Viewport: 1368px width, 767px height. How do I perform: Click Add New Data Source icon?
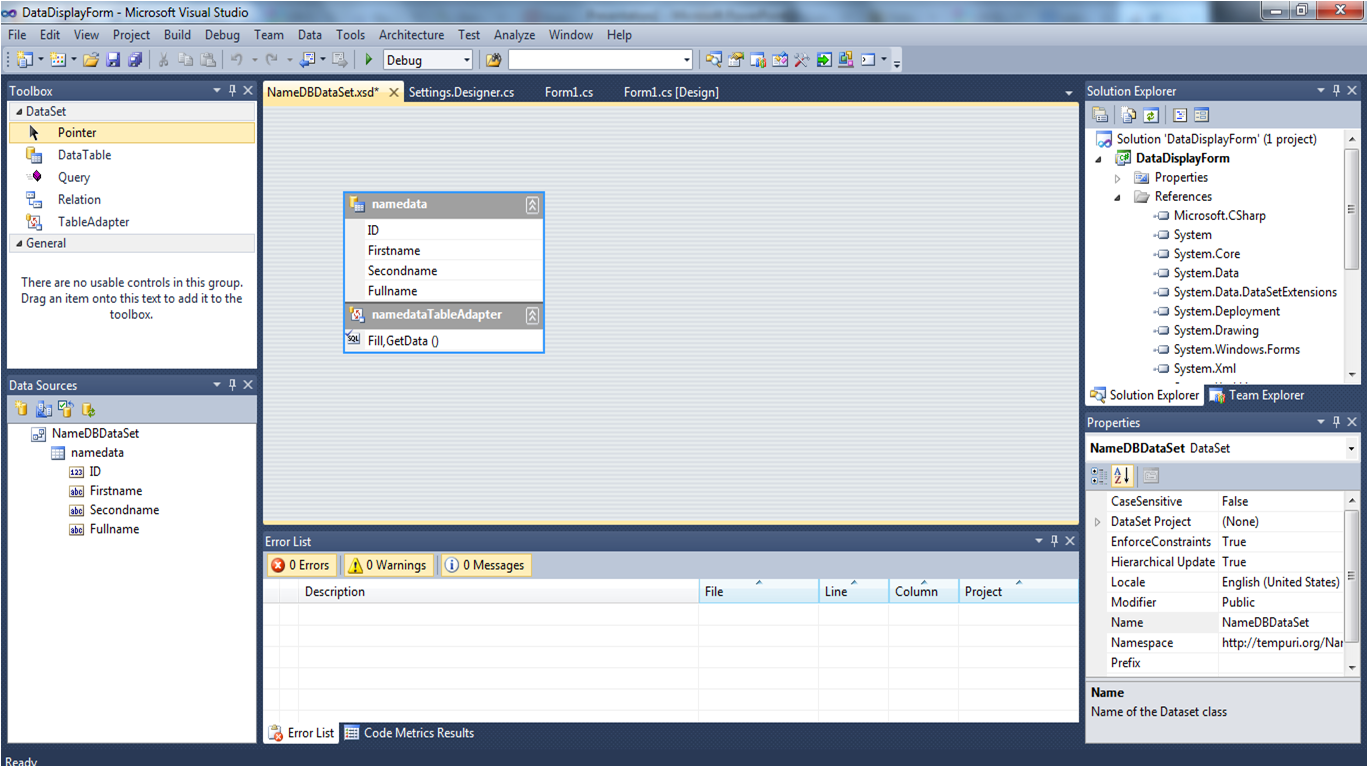pyautogui.click(x=22, y=409)
